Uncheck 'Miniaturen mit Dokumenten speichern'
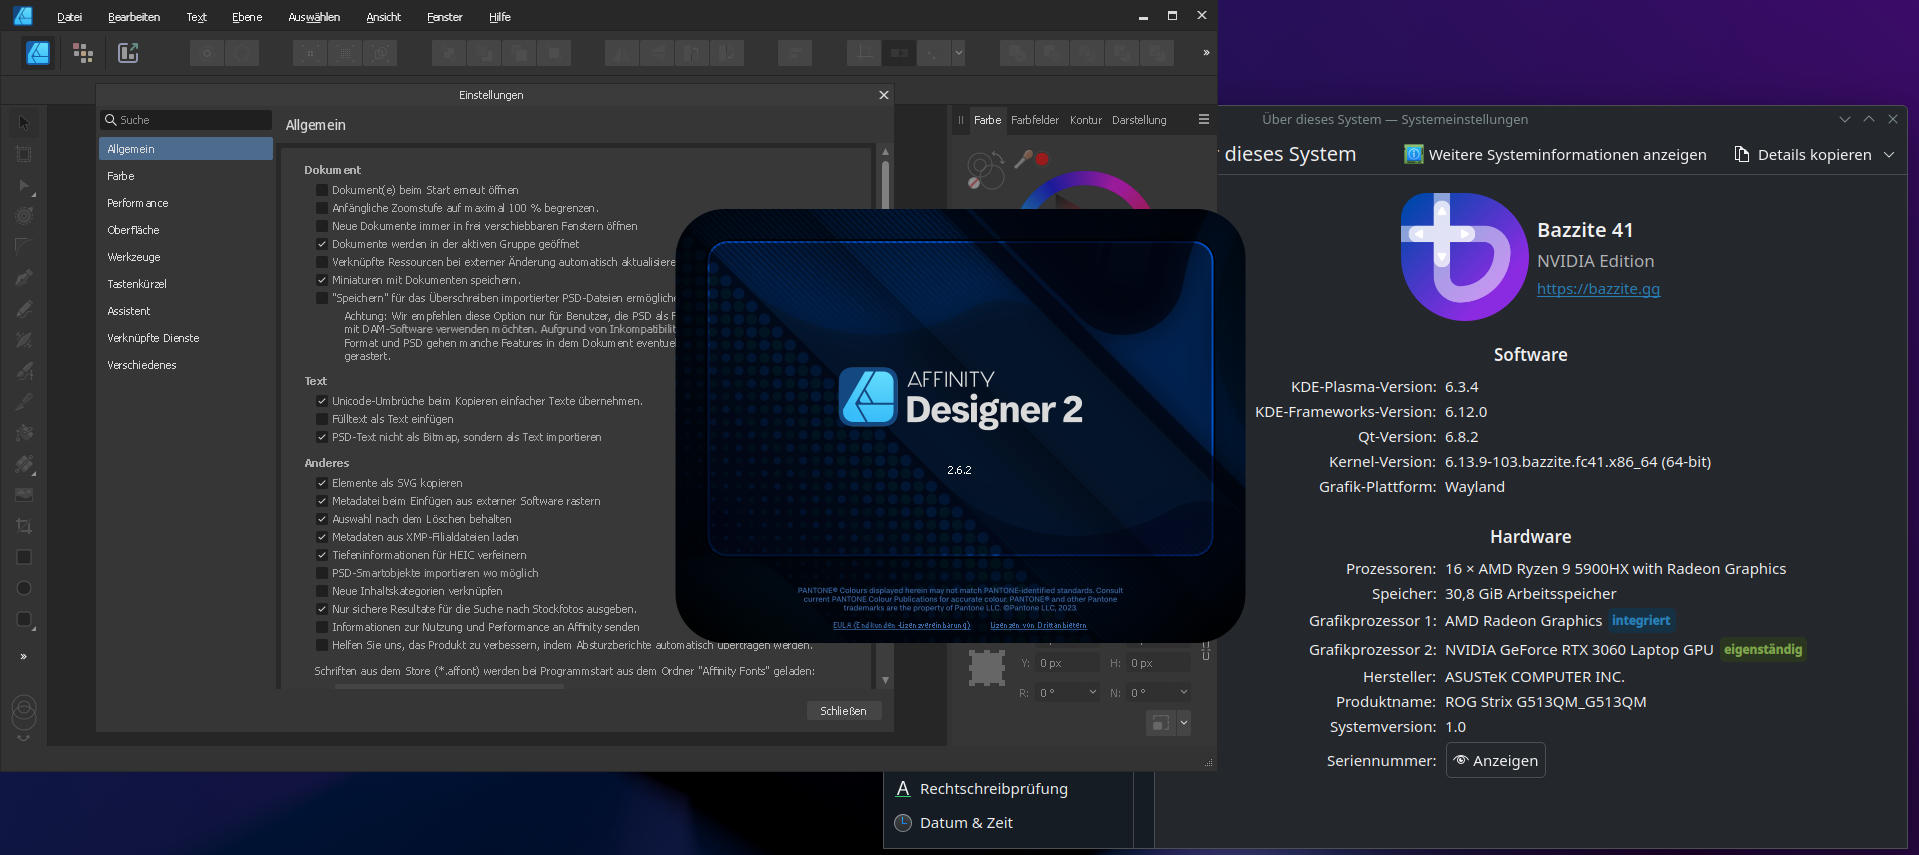The image size is (1919, 855). [x=322, y=280]
